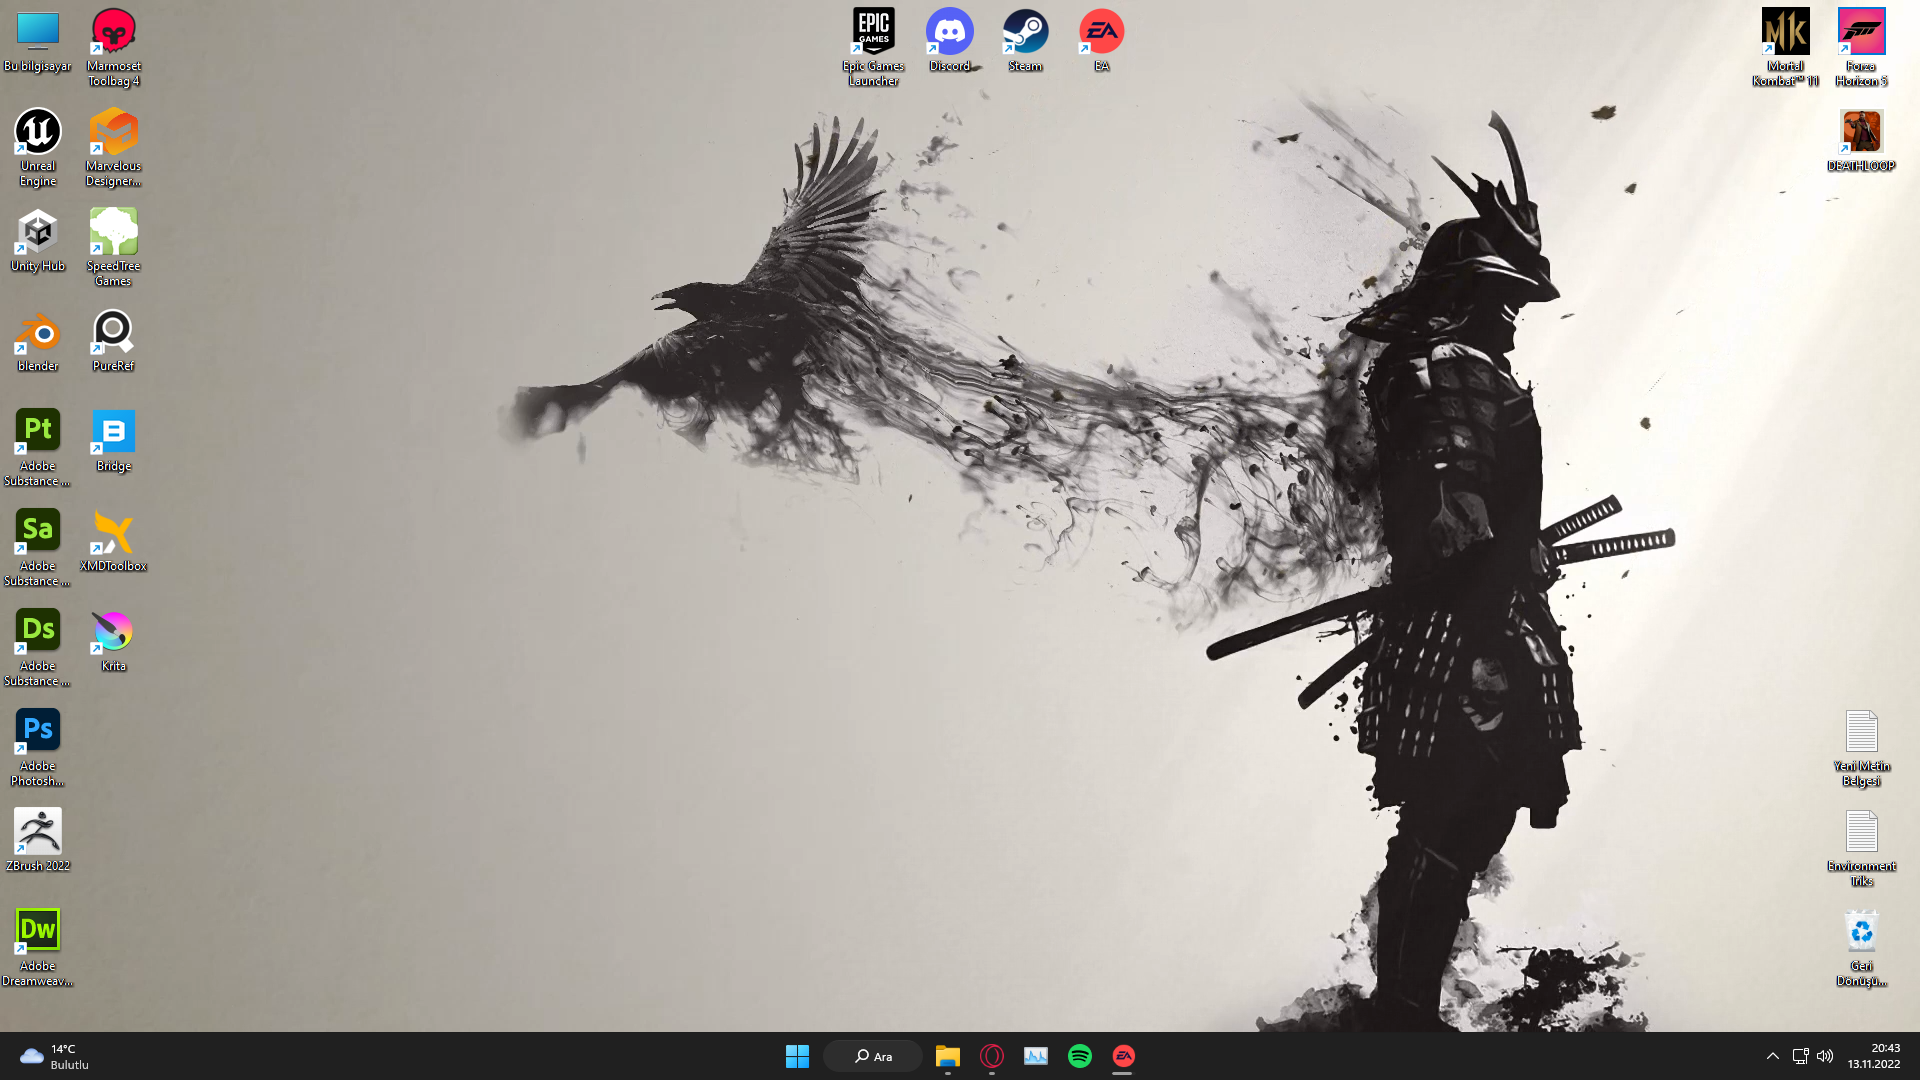Select the ZBrush 2022 shortcut

click(38, 840)
